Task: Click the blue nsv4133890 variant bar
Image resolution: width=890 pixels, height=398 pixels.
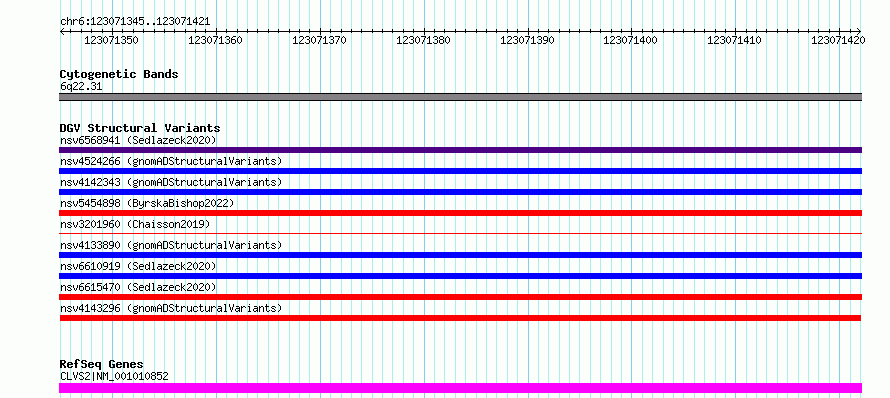Action: 460,255
